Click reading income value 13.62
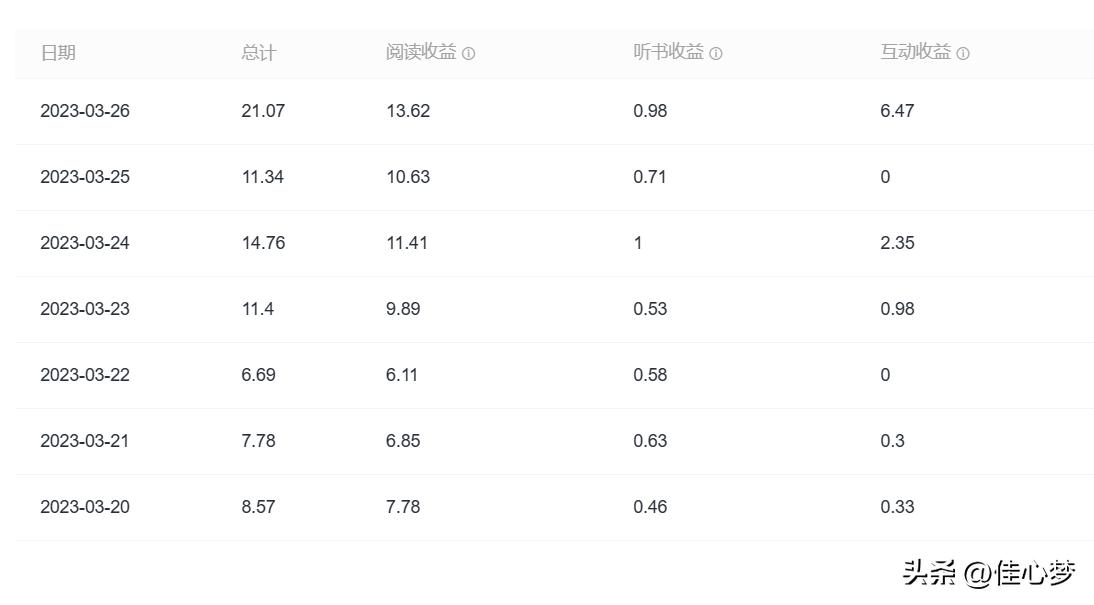Screen dimensions: 1094x605 pos(408,111)
